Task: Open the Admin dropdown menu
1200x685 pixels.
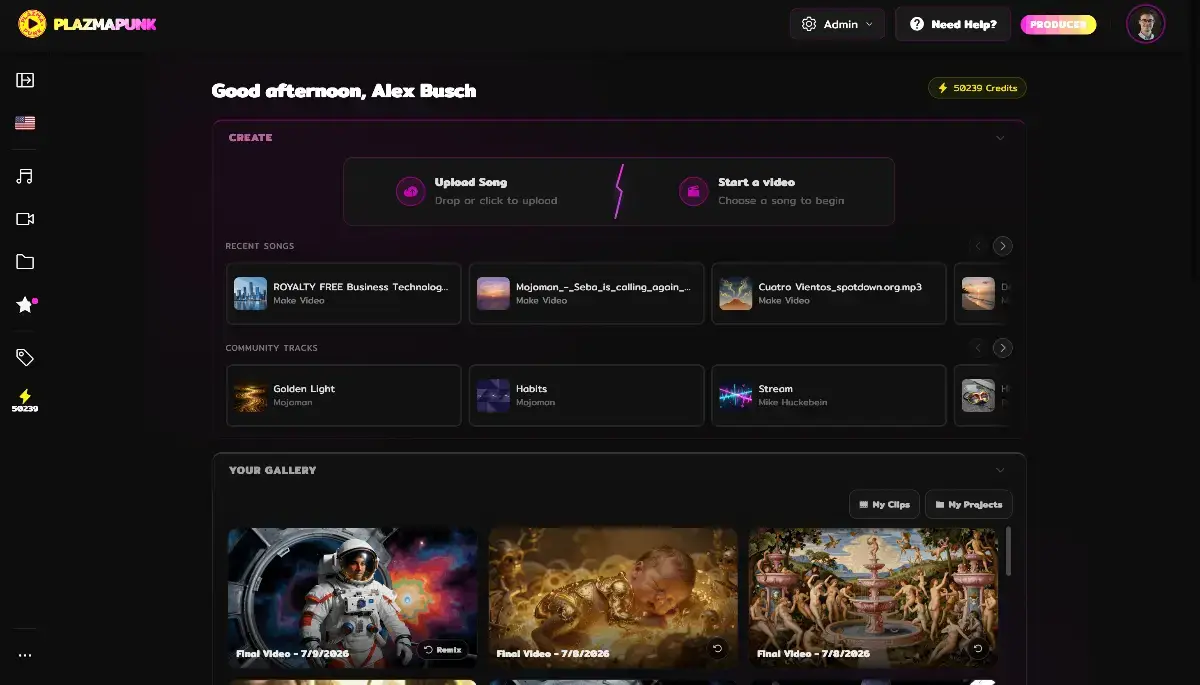Action: tap(838, 24)
